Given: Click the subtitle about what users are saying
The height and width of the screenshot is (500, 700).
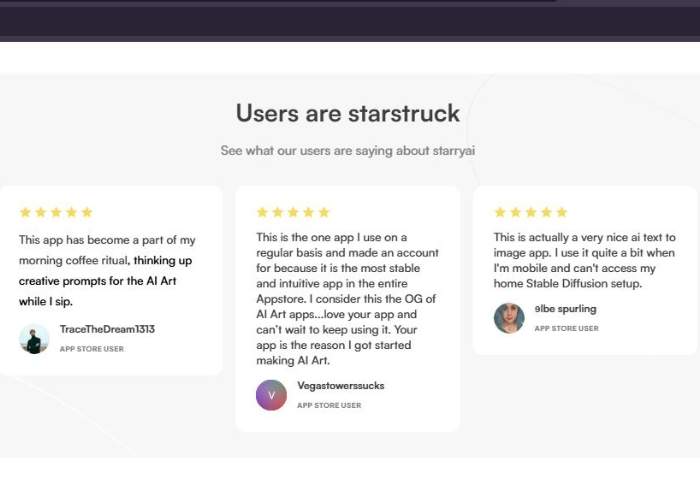Looking at the screenshot, I should pyautogui.click(x=347, y=151).
